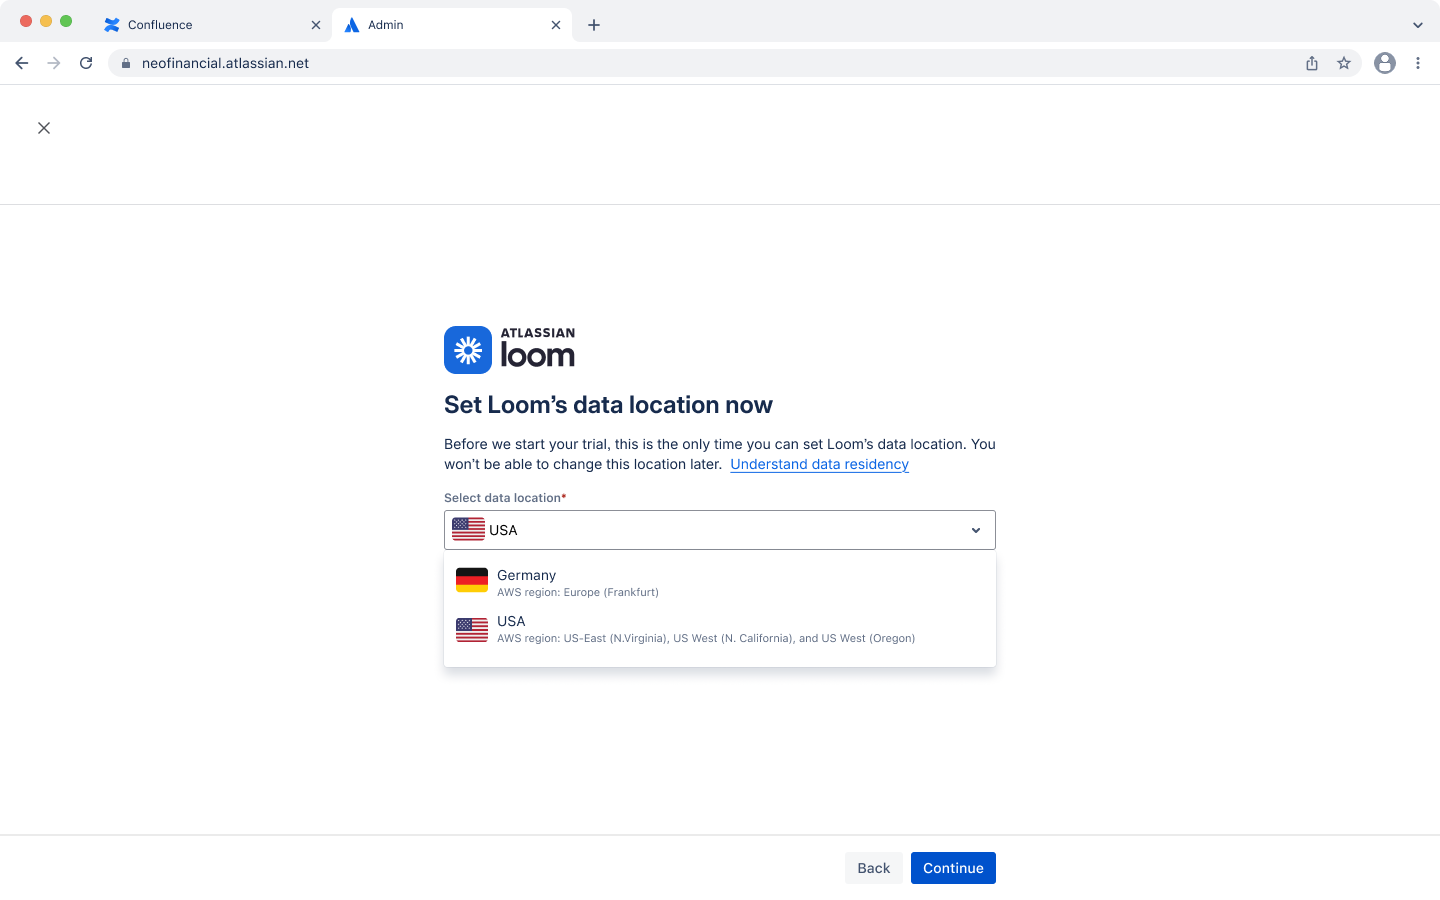
Task: Open a new browser tab
Action: coord(594,25)
